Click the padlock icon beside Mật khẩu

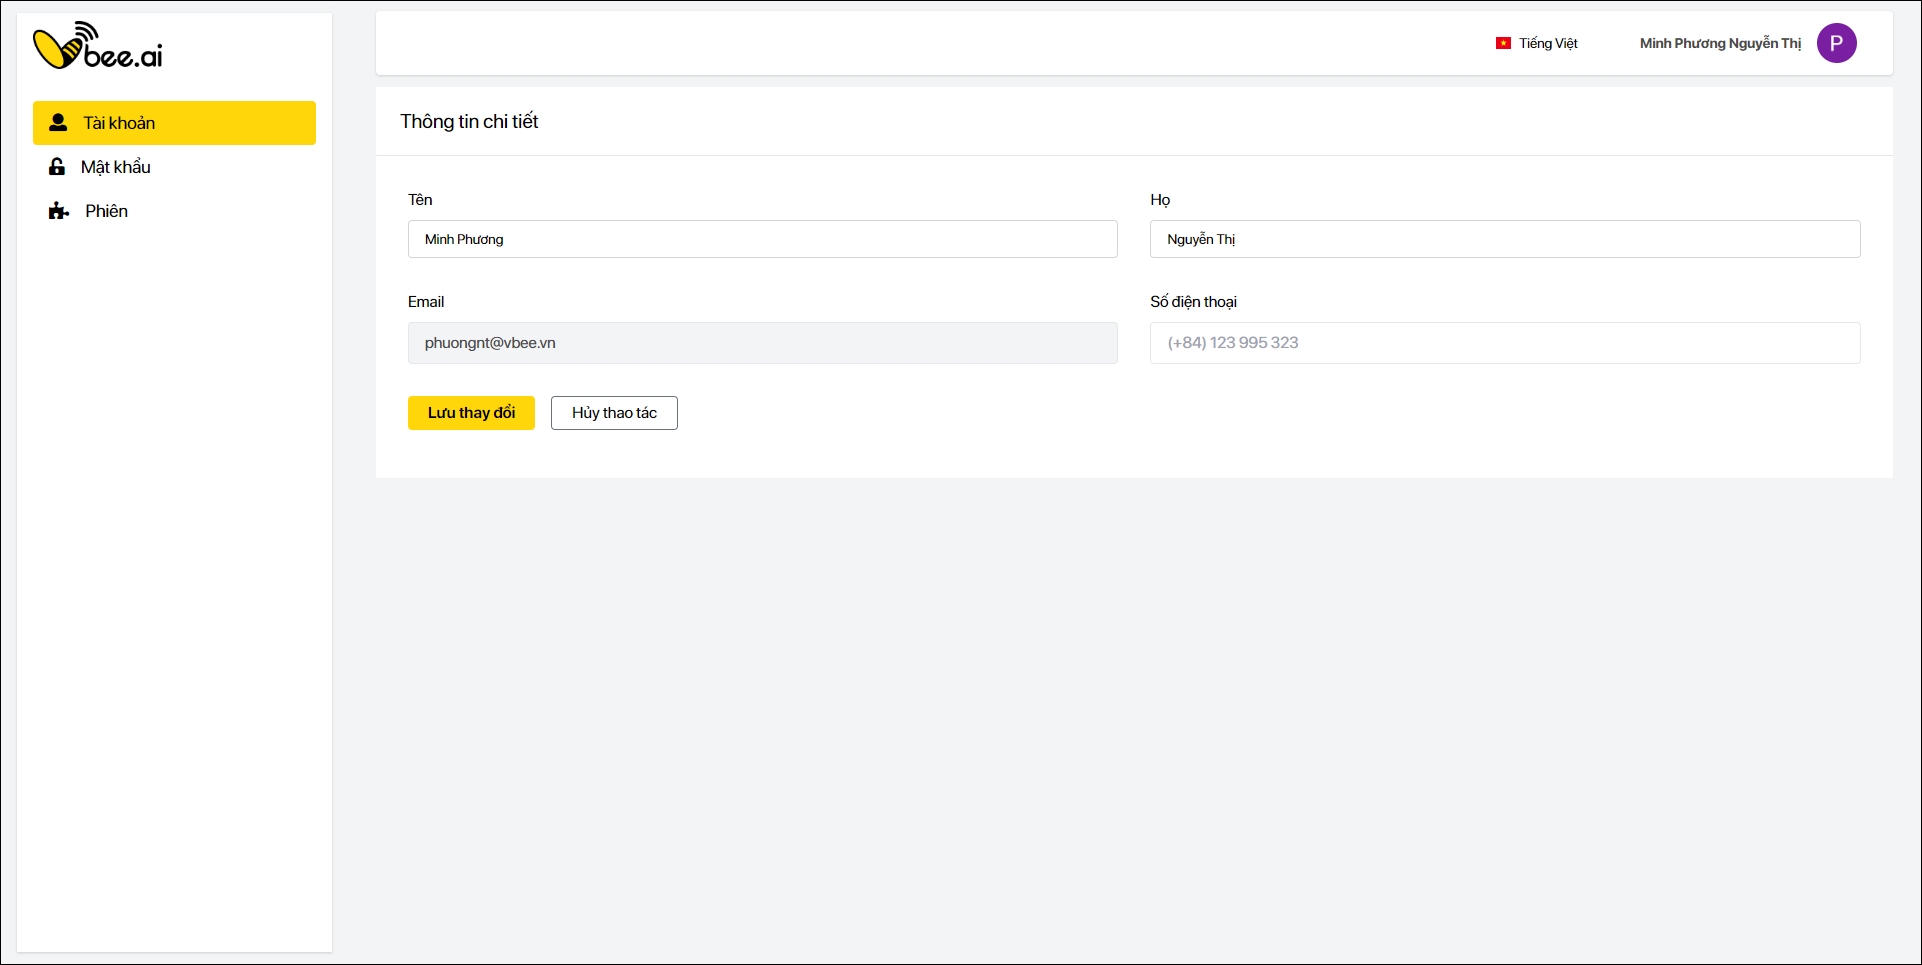57,167
